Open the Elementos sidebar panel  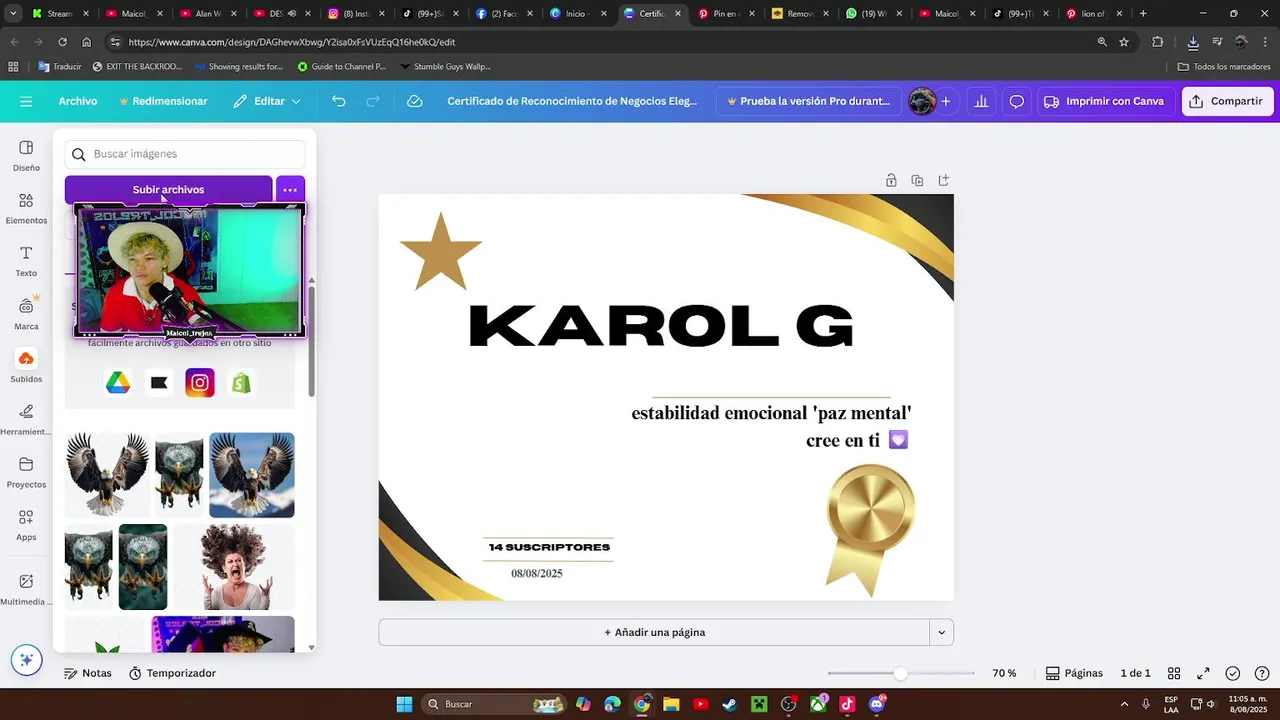pos(26,208)
